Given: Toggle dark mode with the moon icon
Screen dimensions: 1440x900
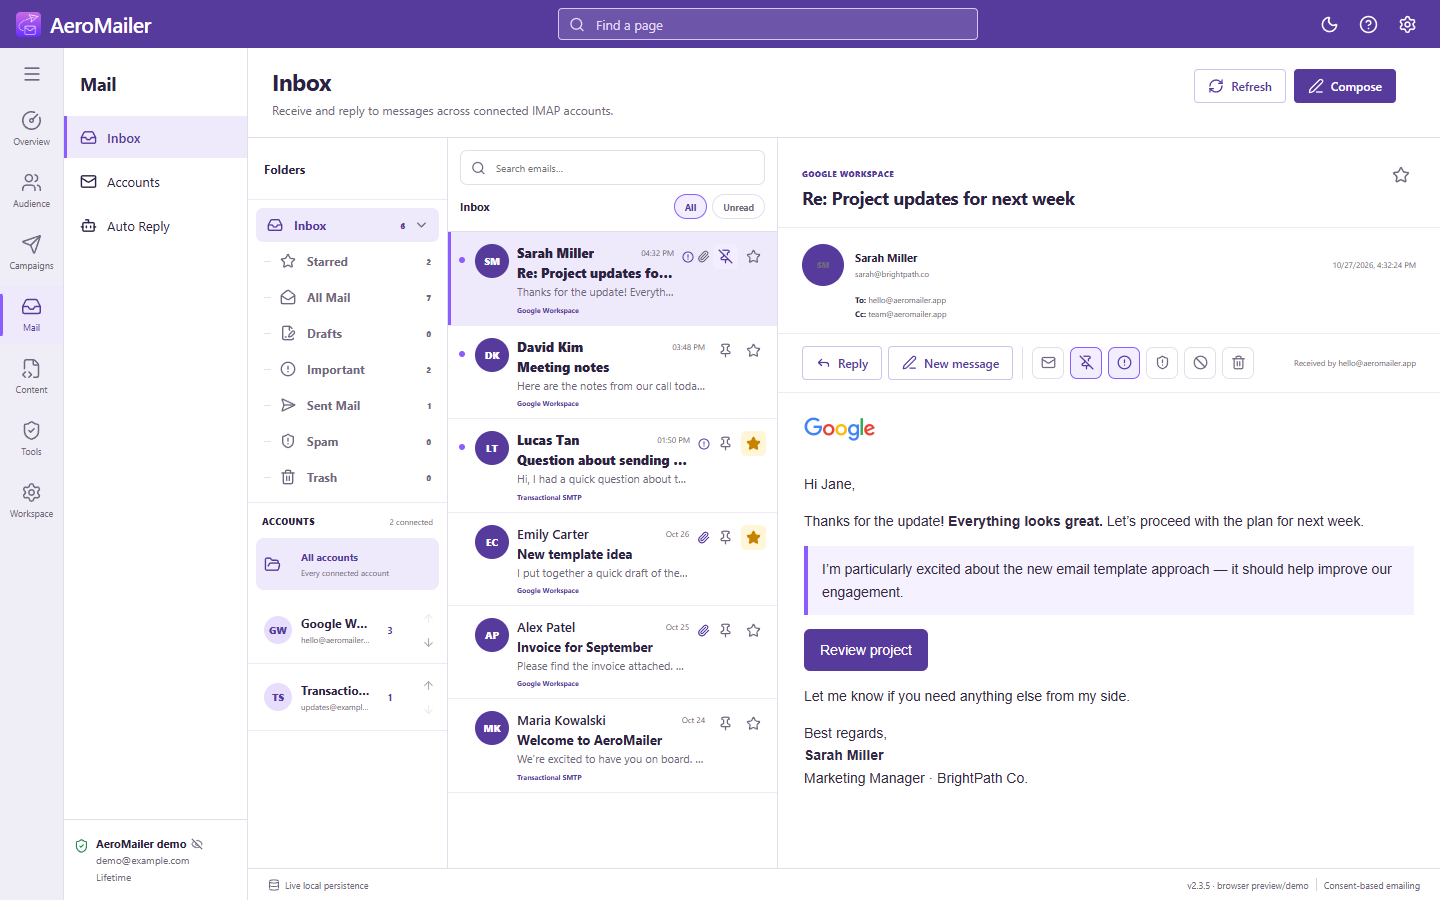Looking at the screenshot, I should 1329,25.
